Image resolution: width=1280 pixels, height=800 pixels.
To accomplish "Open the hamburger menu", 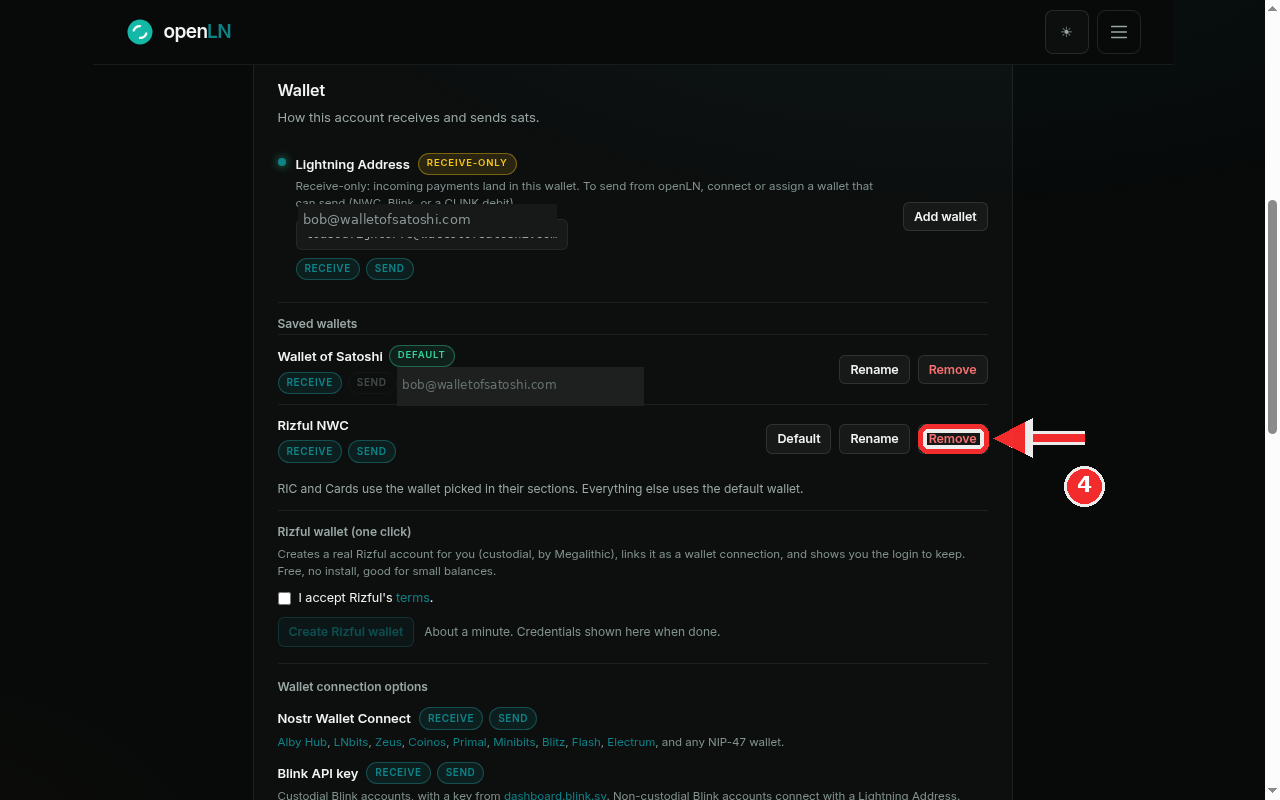I will click(x=1119, y=32).
